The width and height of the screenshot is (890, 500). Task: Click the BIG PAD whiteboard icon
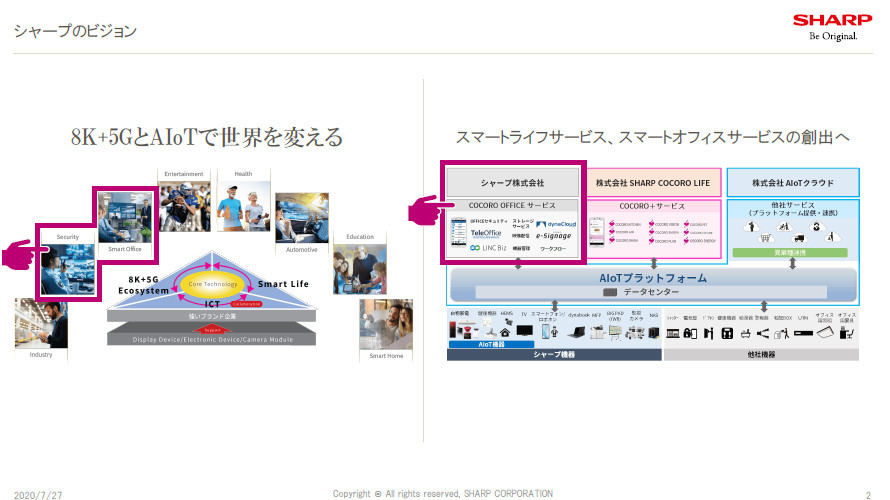[x=615, y=333]
